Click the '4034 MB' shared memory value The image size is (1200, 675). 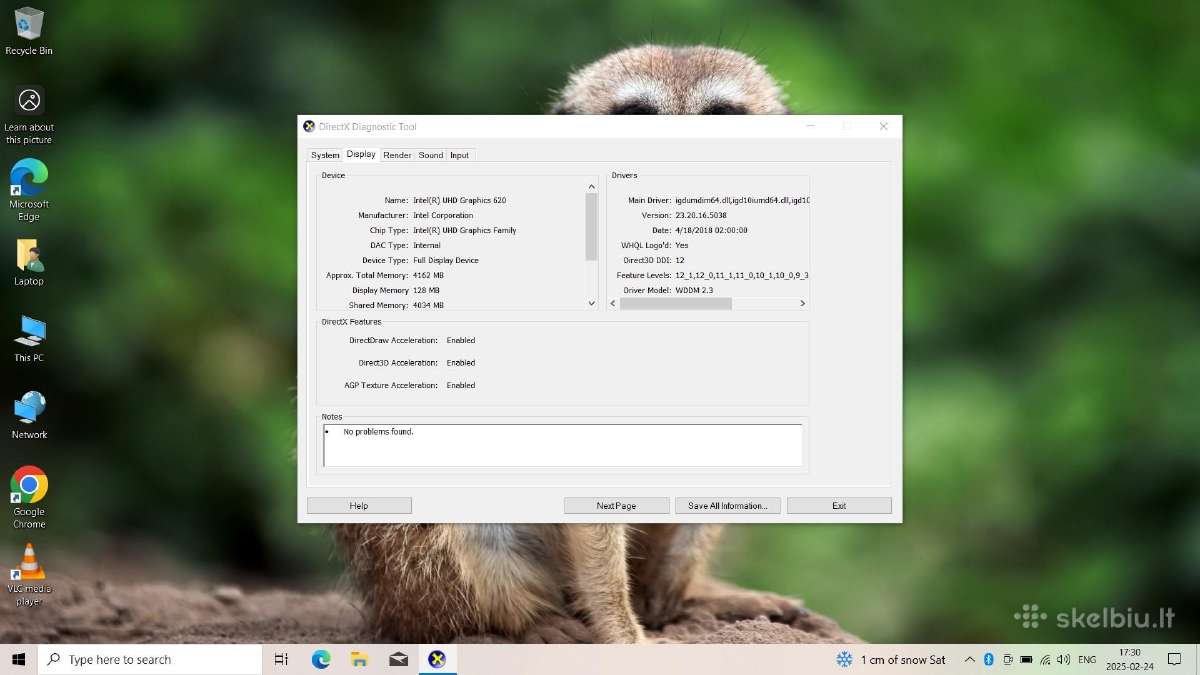tap(428, 305)
